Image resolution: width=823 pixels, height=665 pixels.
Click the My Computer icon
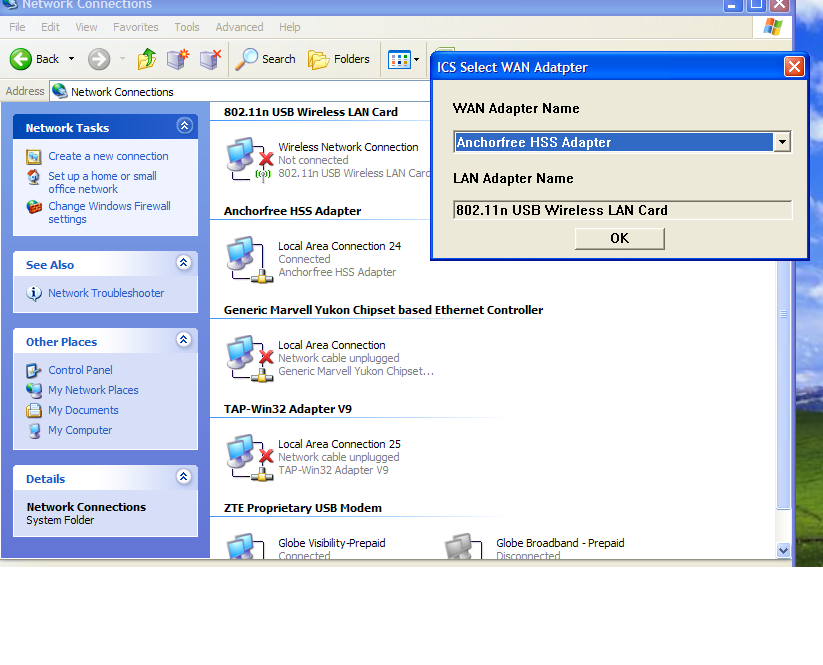pyautogui.click(x=34, y=430)
